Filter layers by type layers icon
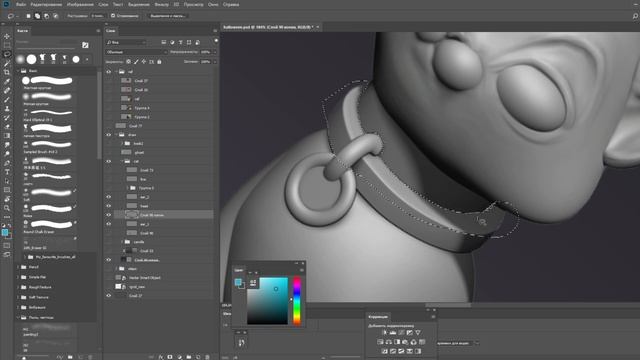Viewport: 640px width, 360px height. (x=180, y=42)
